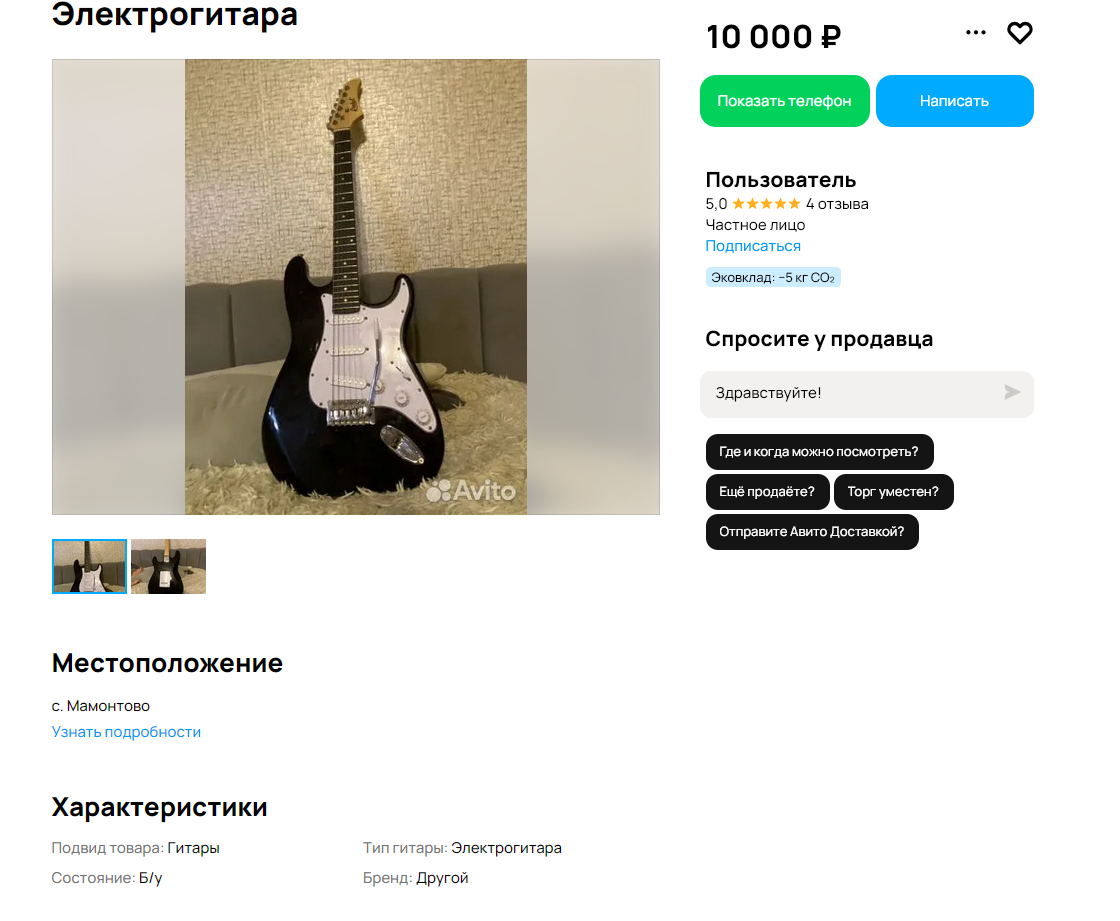The width and height of the screenshot is (1120, 921).
Task: Click the Эковклад CO₂ badge
Action: pos(773,277)
